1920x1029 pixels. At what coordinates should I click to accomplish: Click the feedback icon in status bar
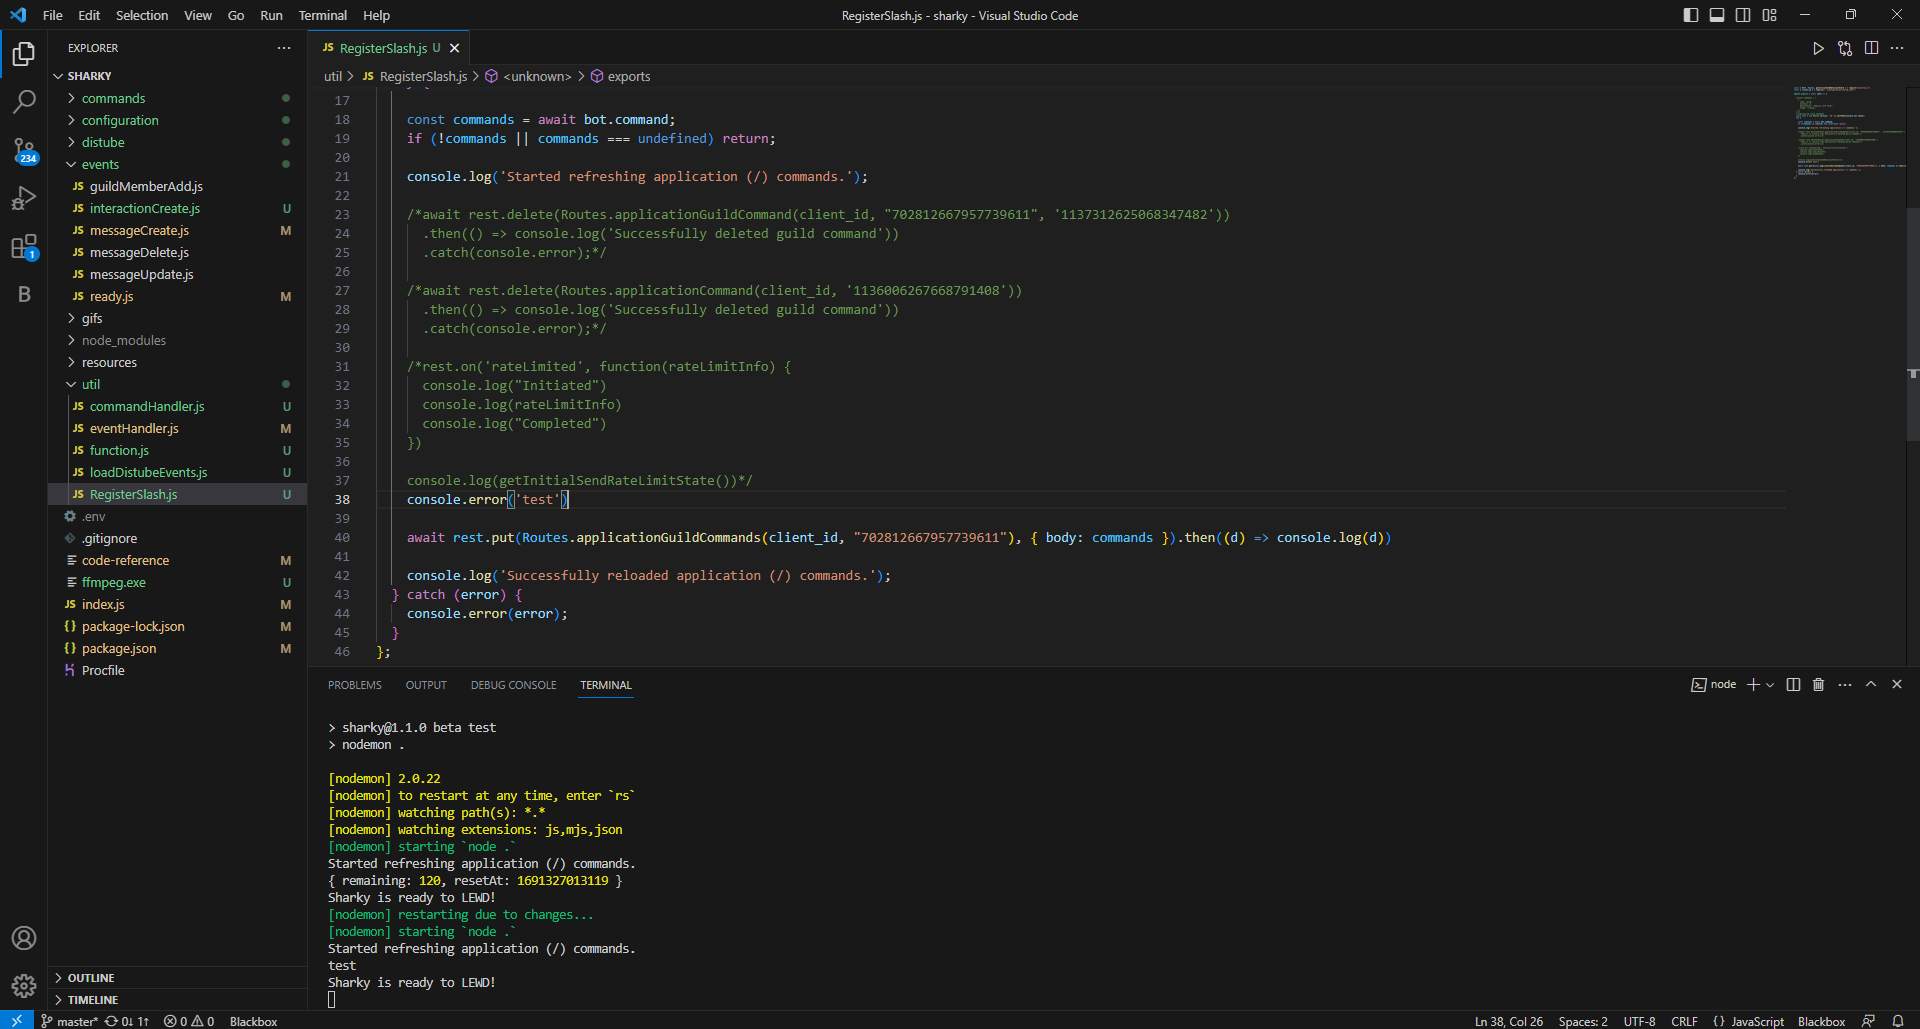click(1868, 1021)
